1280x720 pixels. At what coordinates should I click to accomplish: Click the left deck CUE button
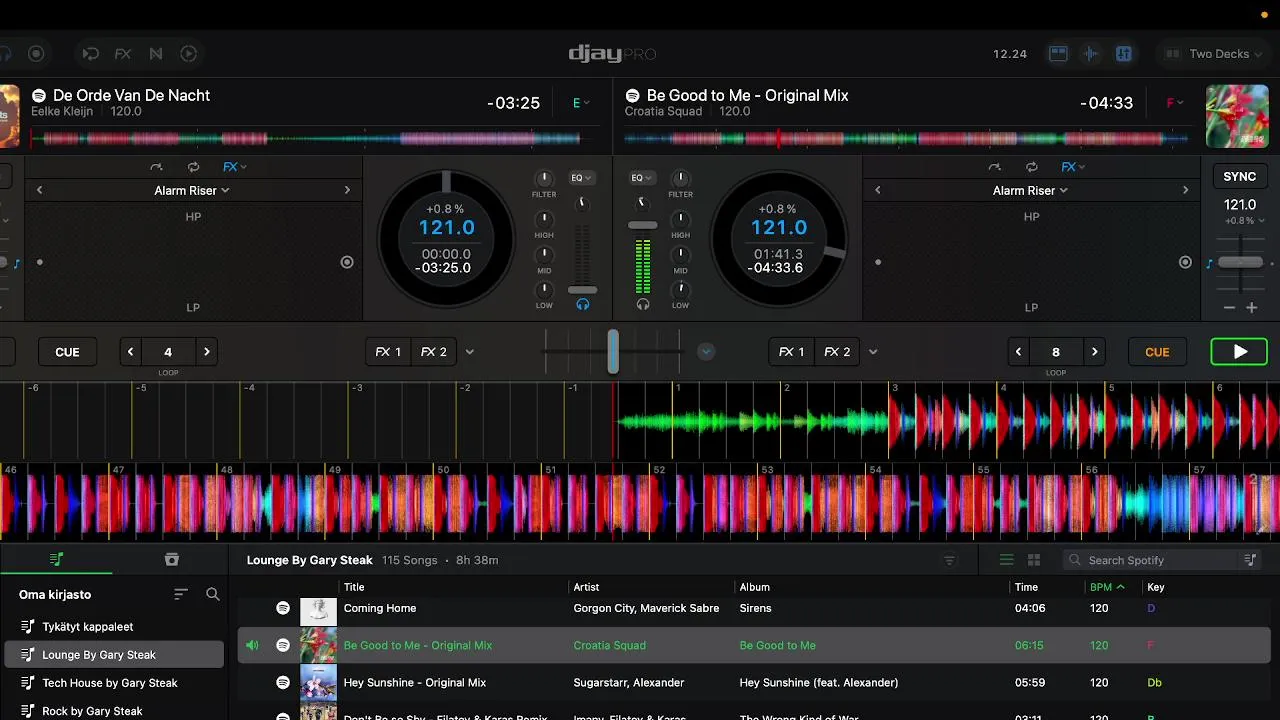(67, 352)
